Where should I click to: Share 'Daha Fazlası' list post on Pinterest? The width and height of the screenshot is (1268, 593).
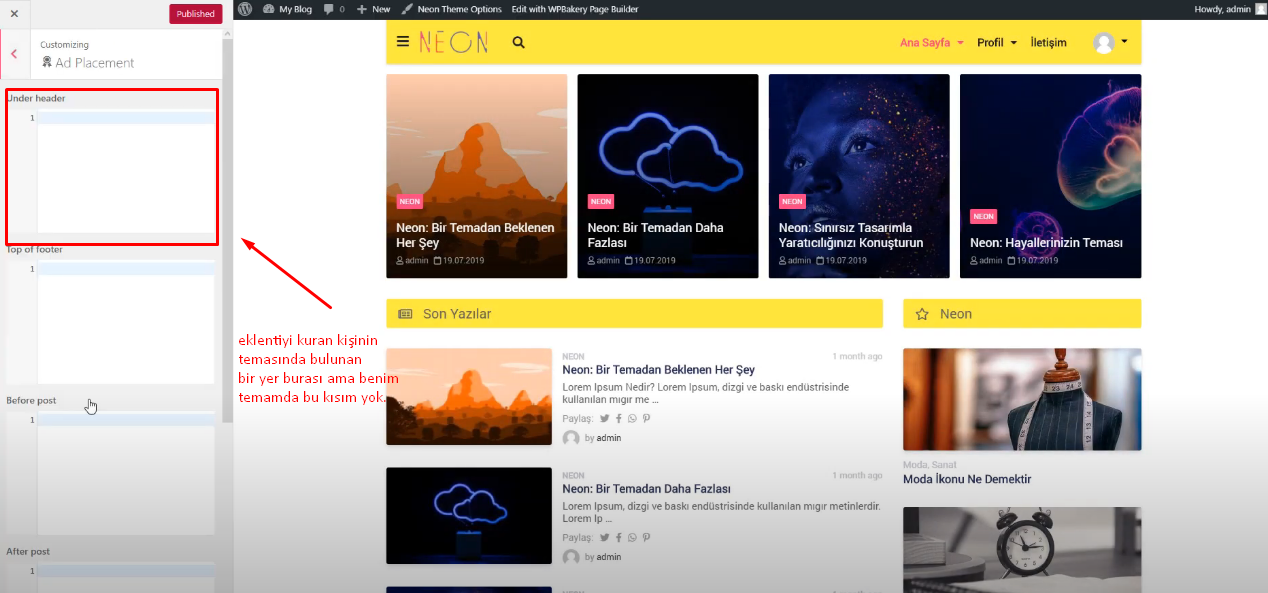[x=646, y=537]
